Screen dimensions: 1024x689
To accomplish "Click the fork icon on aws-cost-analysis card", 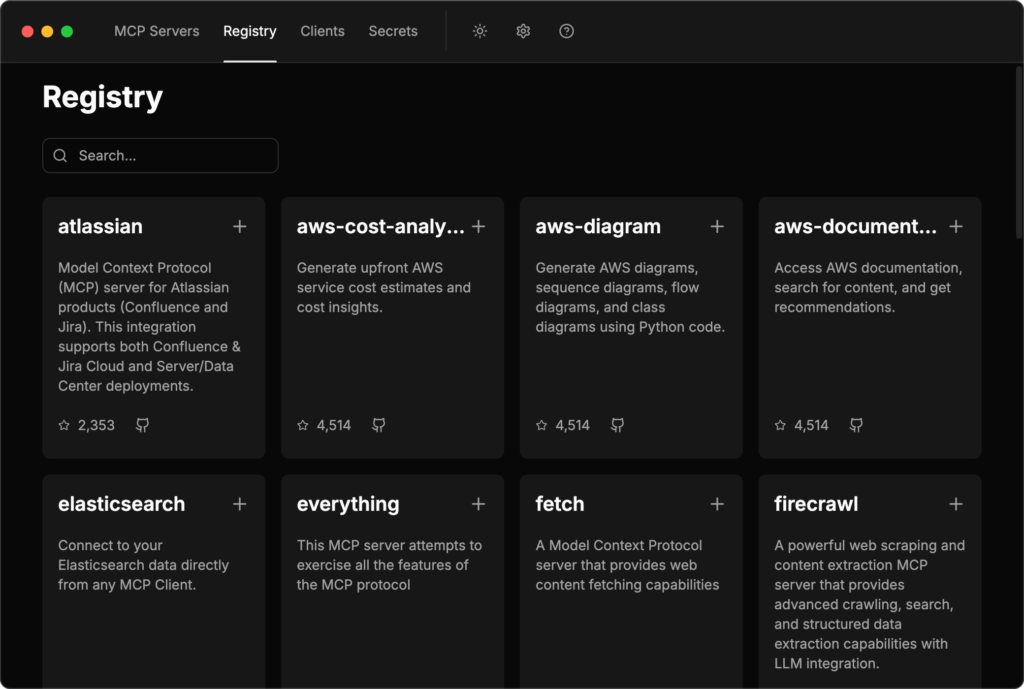I will (x=378, y=425).
